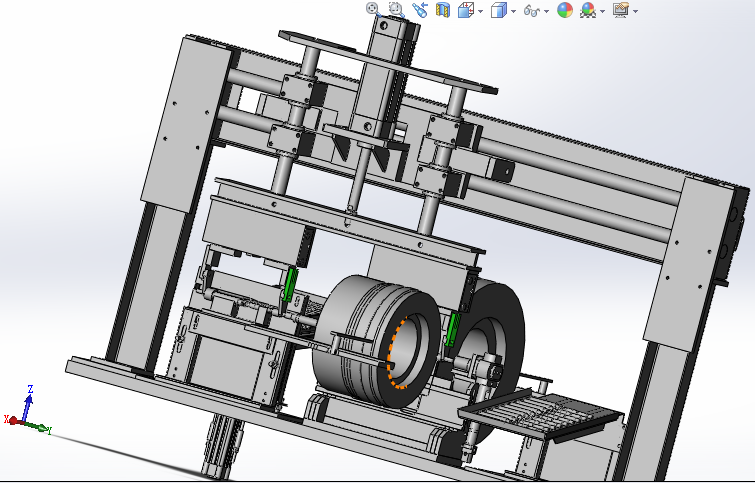Expand the View Settings dropdown arrow

[636, 11]
